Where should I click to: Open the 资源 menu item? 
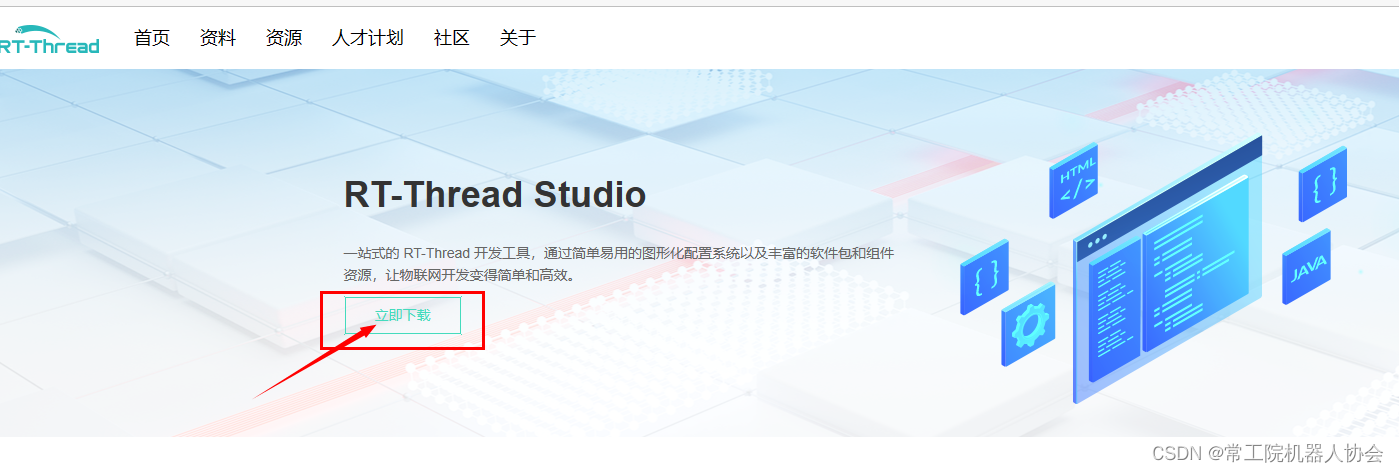(284, 38)
